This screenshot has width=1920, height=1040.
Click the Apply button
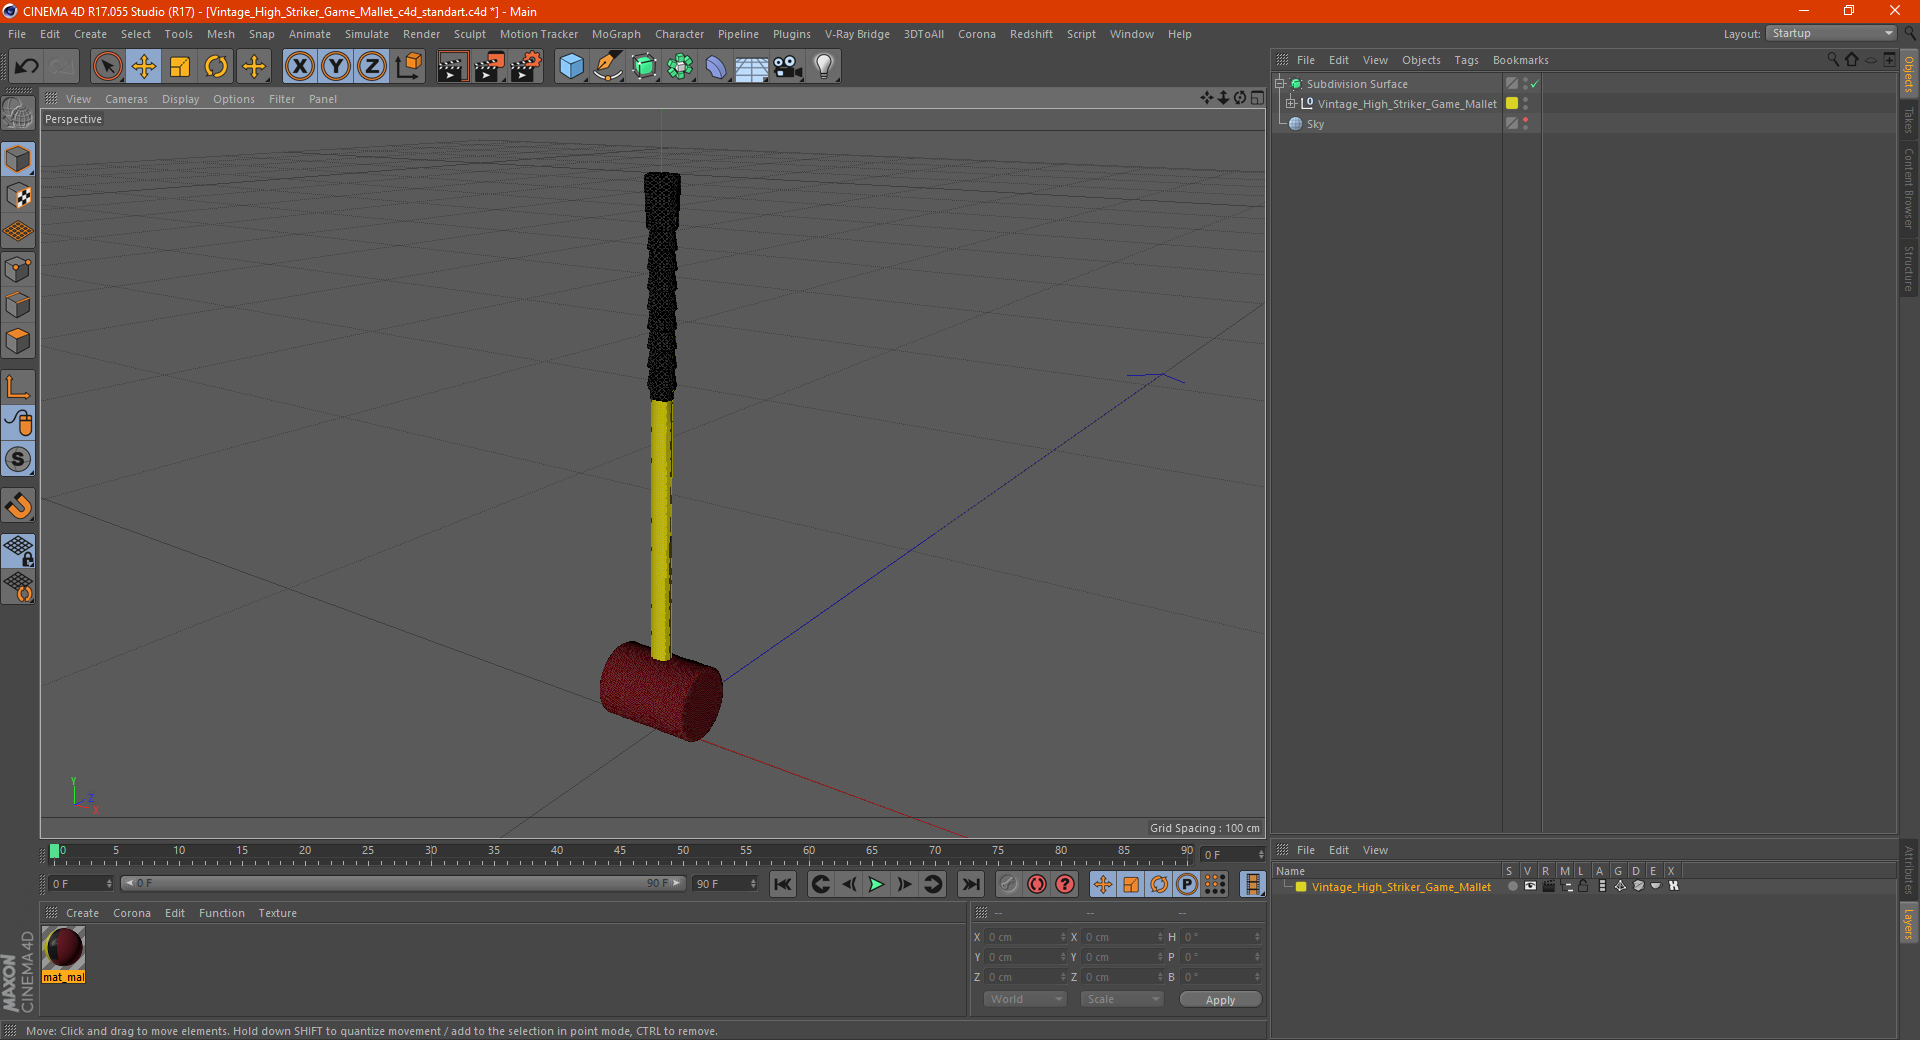pyautogui.click(x=1220, y=1000)
